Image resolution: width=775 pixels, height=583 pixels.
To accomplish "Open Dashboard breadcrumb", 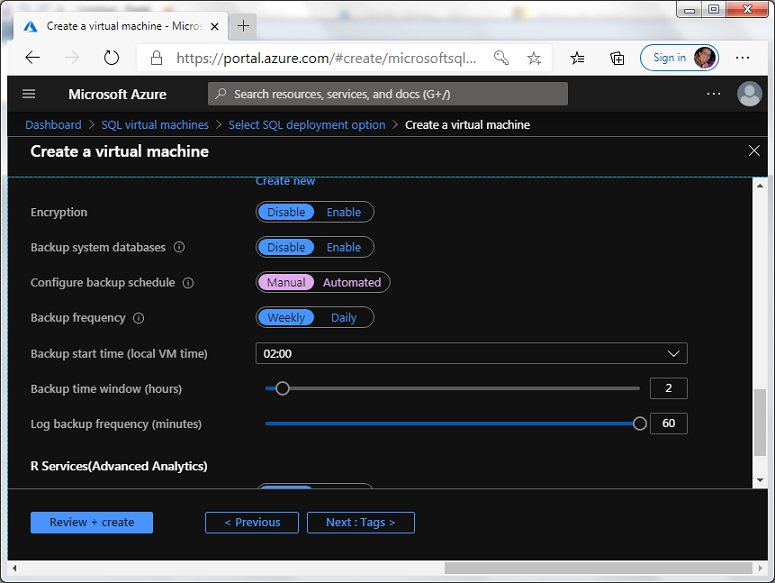I will (x=53, y=125).
